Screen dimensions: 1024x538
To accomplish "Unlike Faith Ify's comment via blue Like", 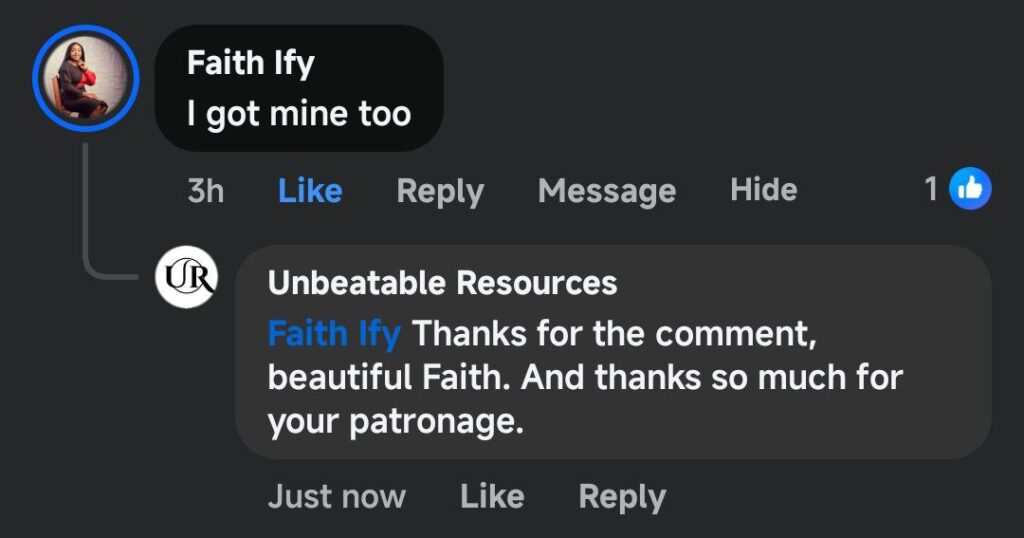I will [310, 190].
